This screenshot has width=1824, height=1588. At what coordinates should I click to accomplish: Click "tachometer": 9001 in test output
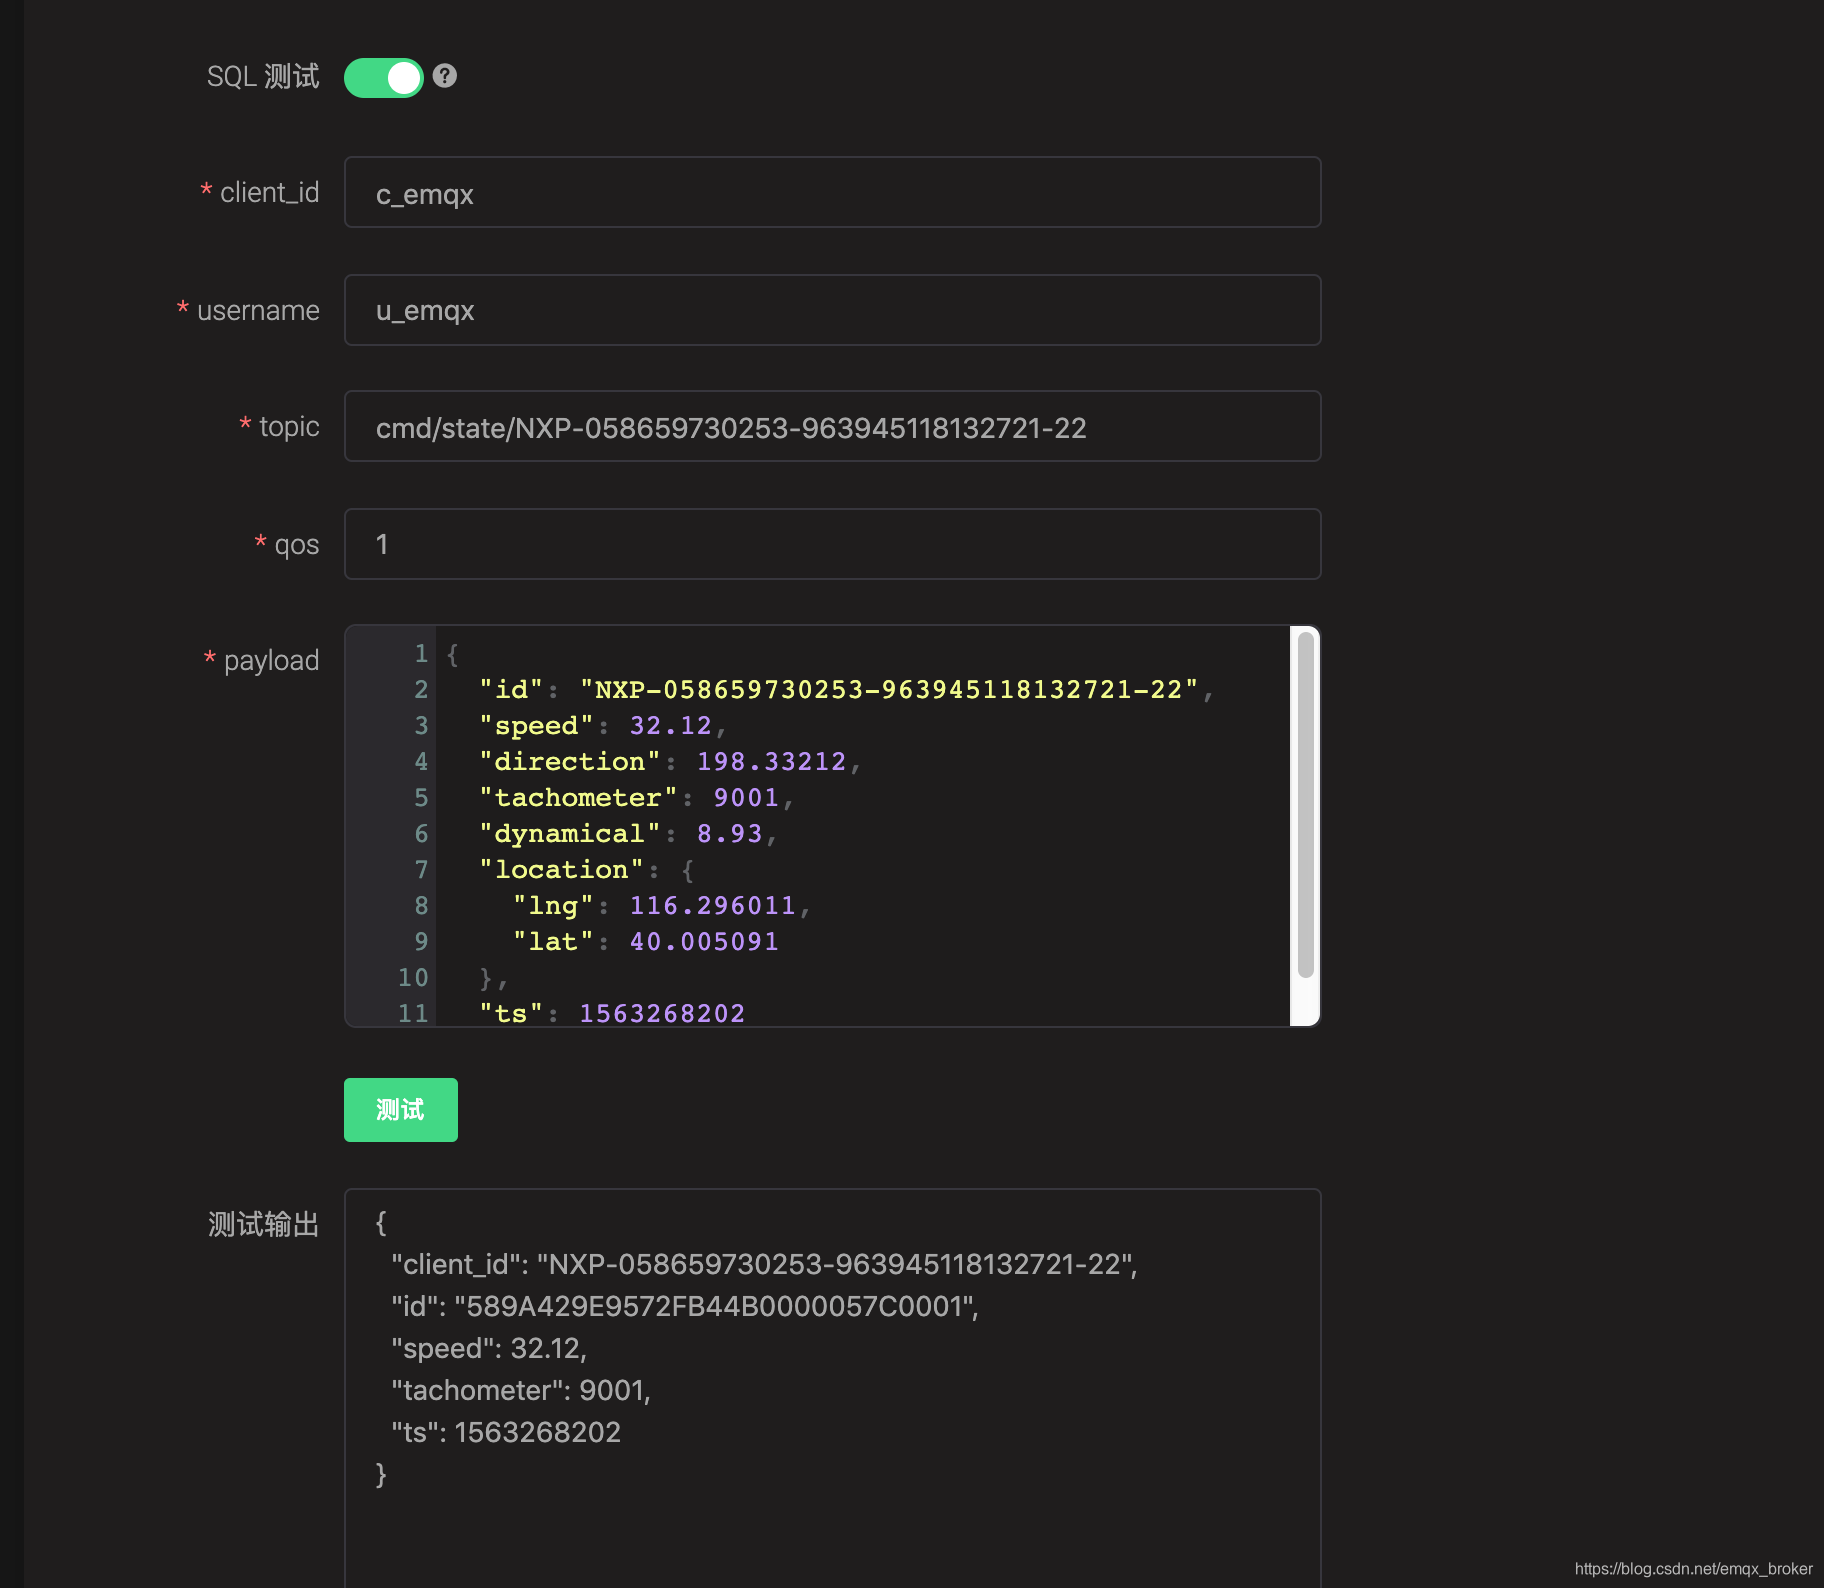521,1390
